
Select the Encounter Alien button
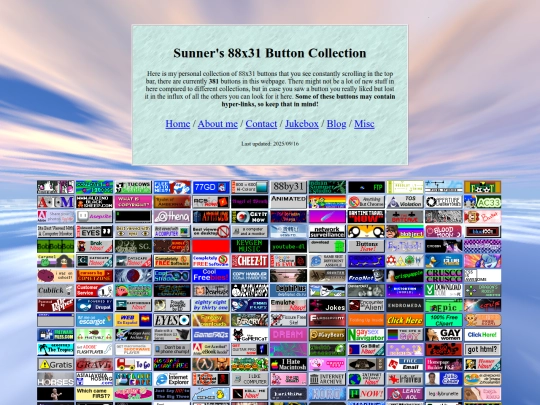click(x=366, y=305)
